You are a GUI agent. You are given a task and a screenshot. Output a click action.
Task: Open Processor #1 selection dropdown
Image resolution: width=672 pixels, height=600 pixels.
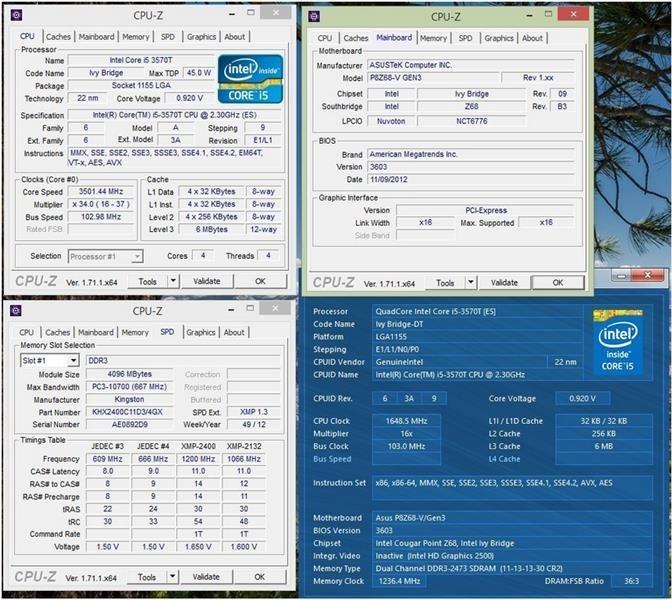(x=105, y=256)
